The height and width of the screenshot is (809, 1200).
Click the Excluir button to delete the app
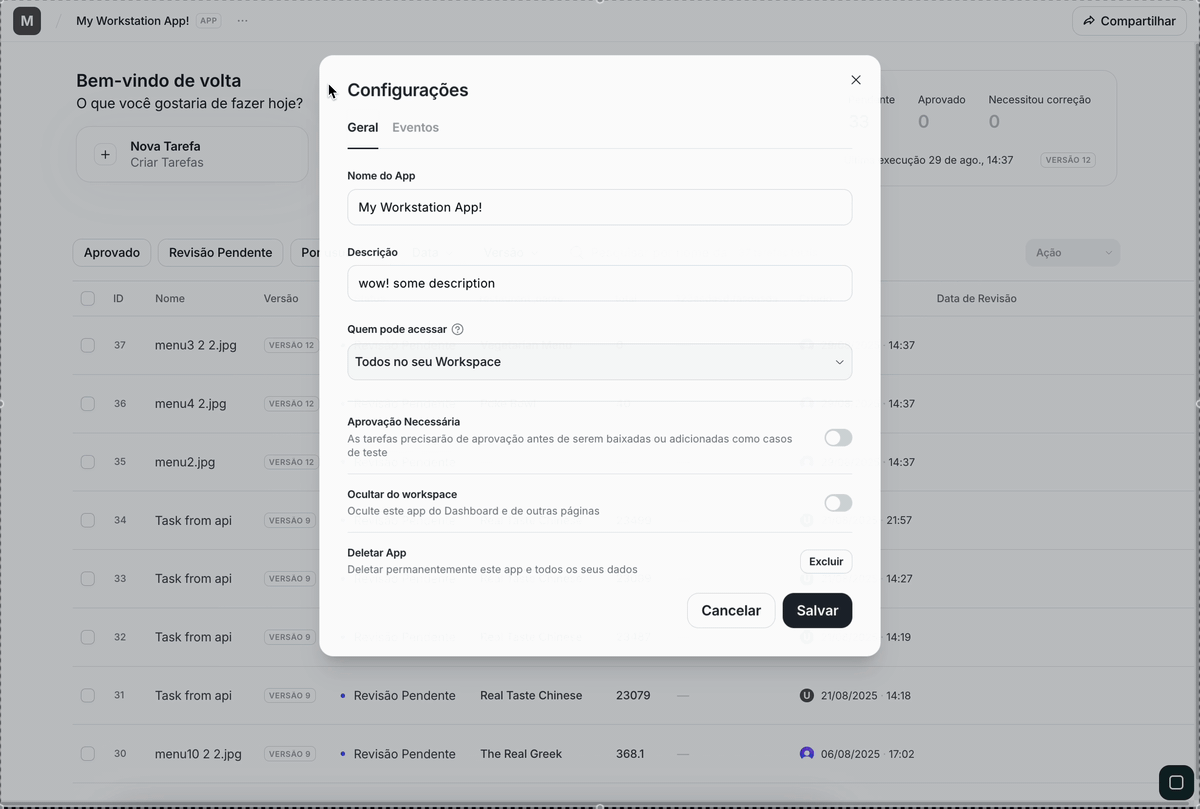[826, 561]
